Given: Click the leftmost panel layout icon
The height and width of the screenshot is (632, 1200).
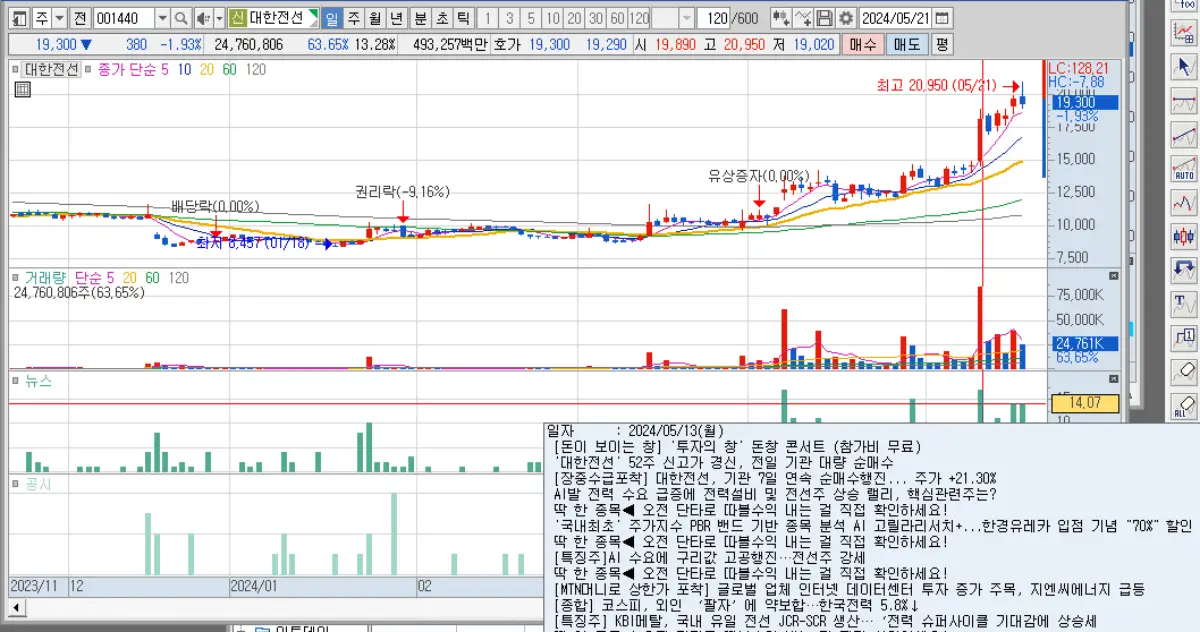Looking at the screenshot, I should pos(19,19).
